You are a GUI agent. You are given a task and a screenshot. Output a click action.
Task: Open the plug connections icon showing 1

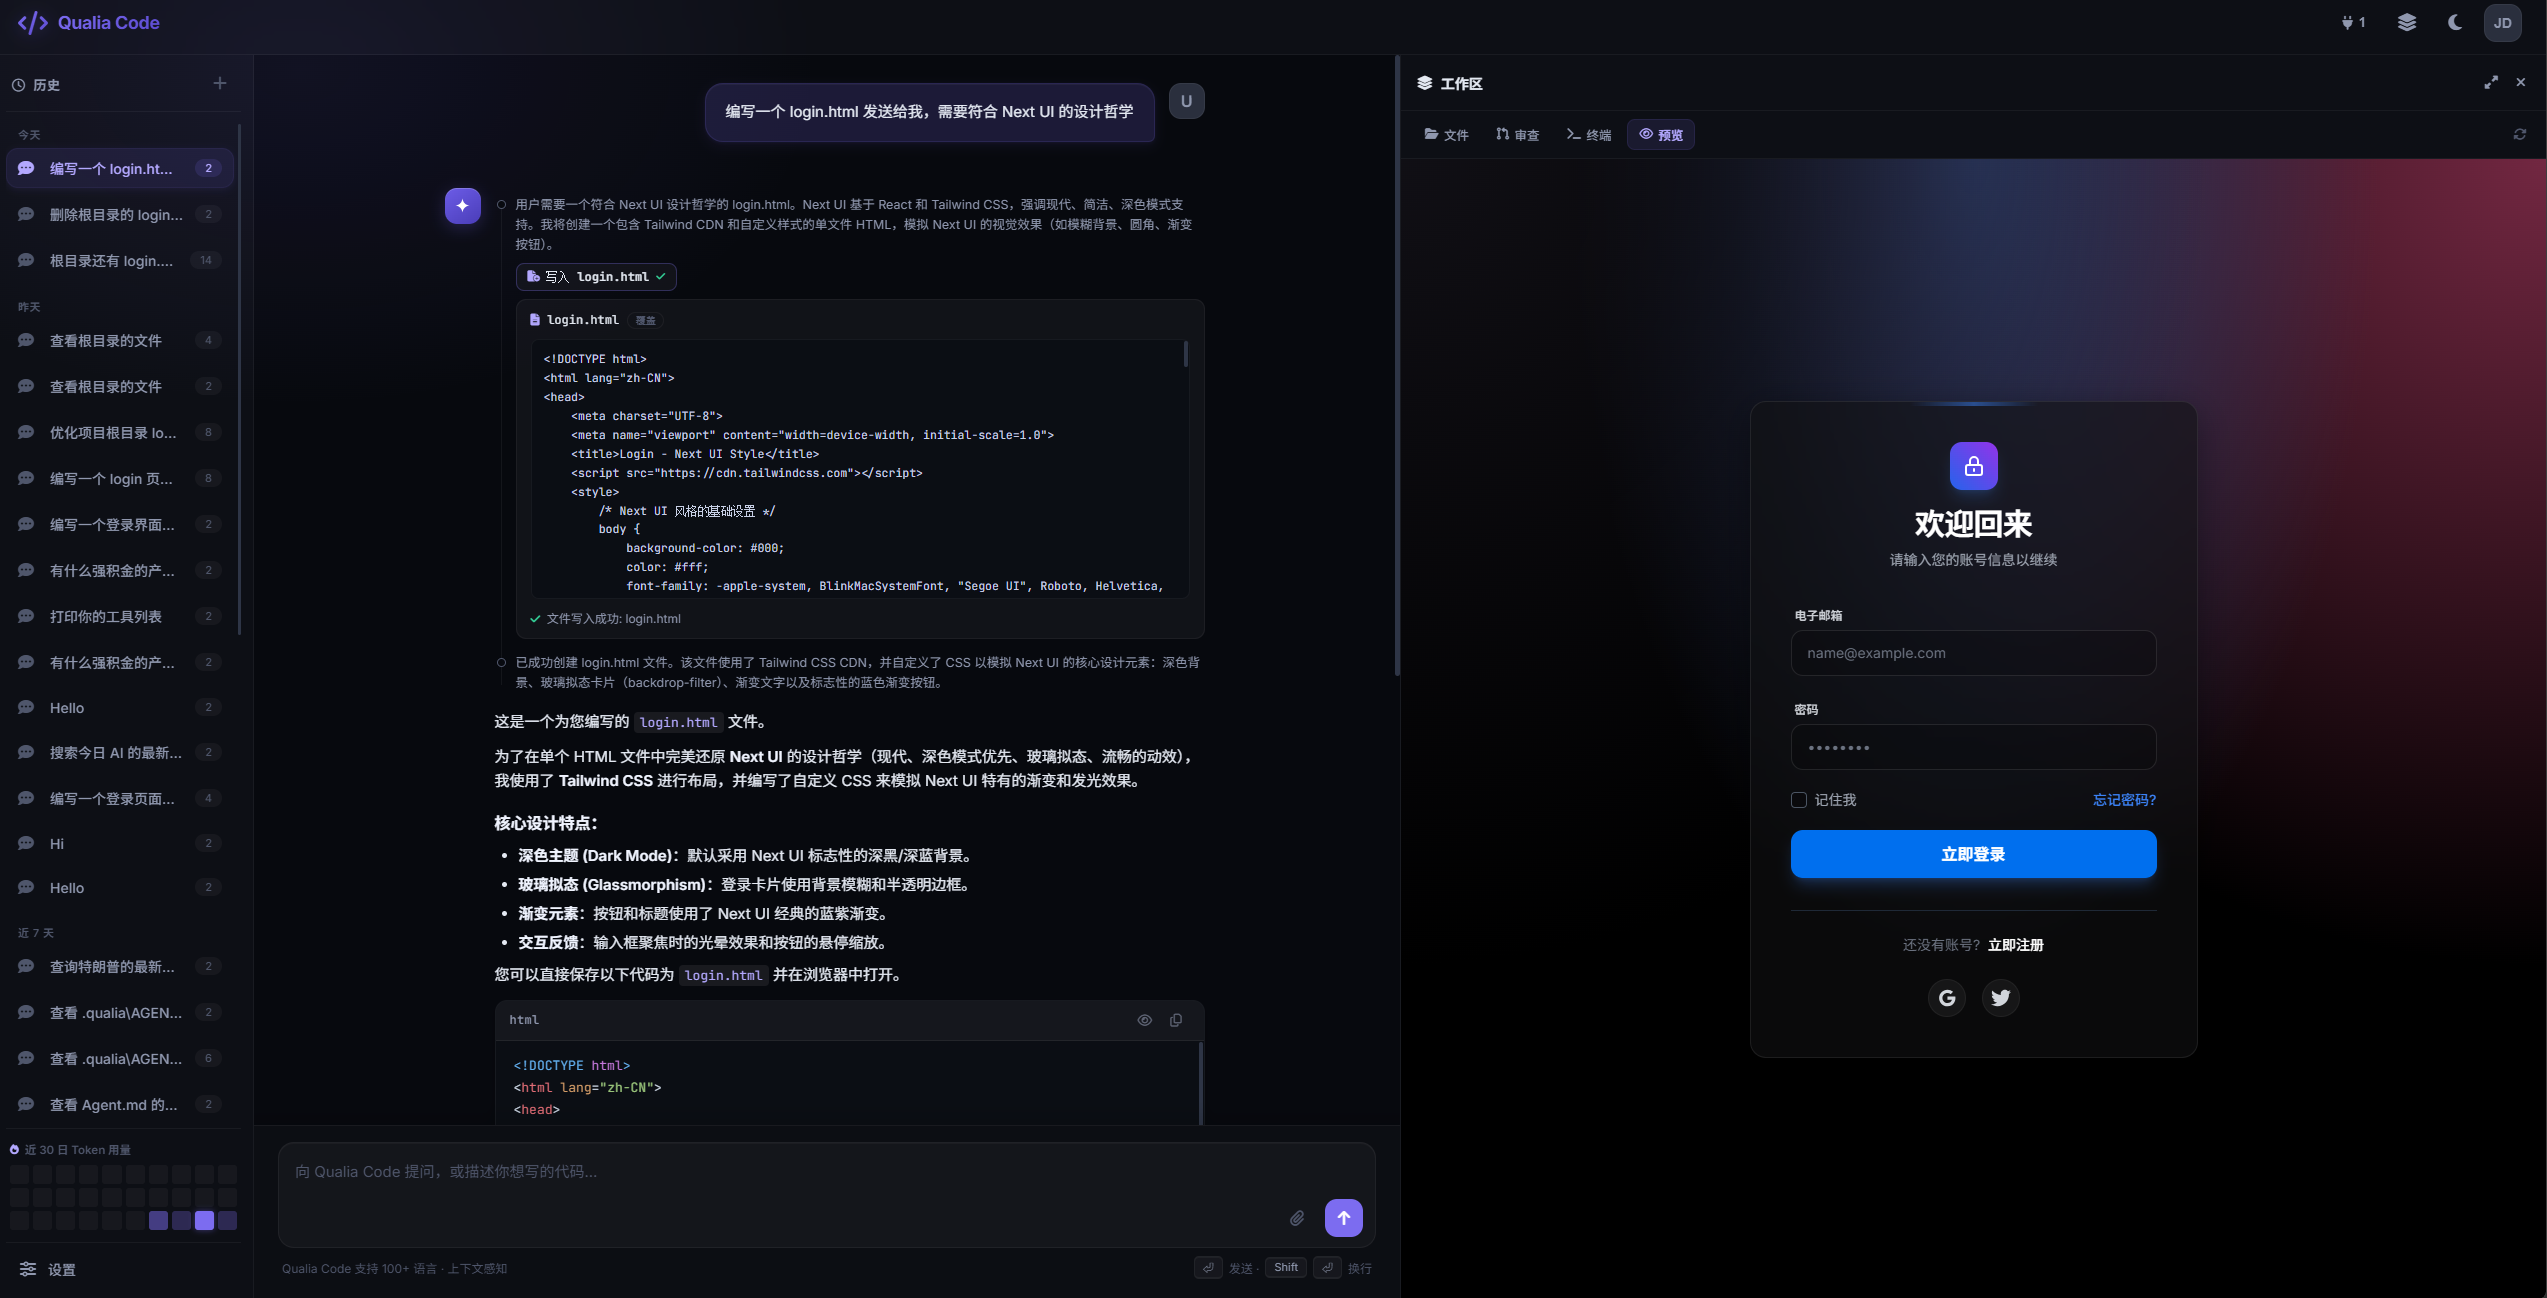point(2353,22)
